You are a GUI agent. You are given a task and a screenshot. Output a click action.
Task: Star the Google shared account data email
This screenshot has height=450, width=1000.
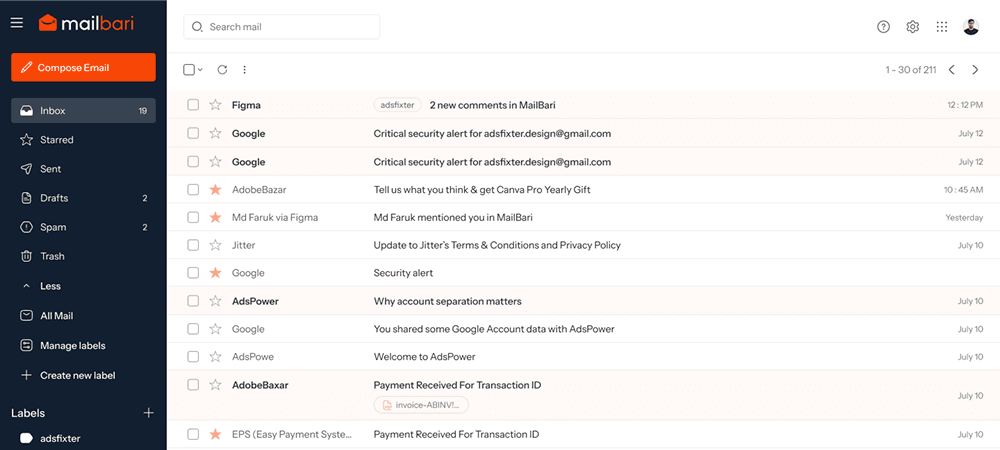pos(216,330)
